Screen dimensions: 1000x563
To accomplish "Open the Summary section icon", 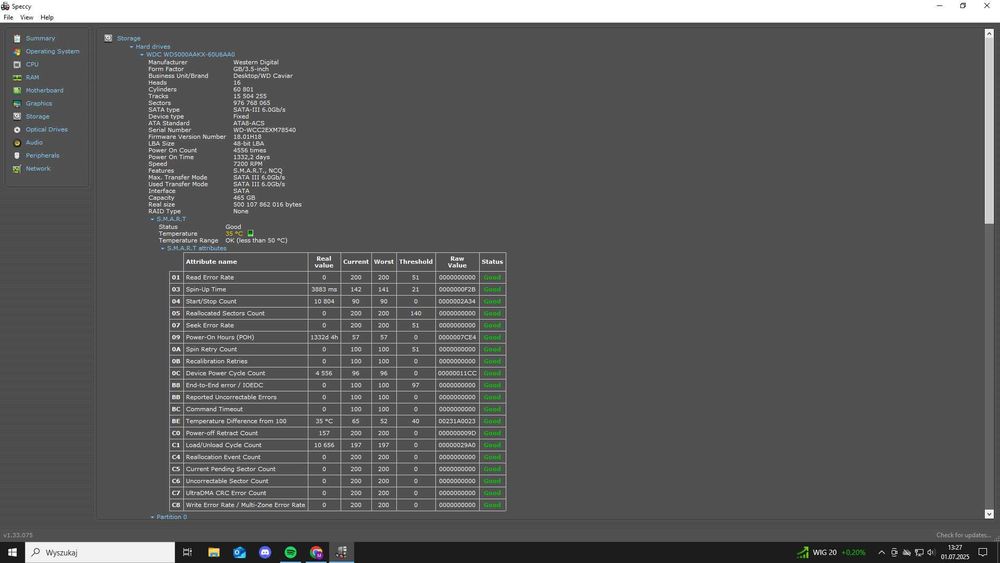I will point(17,38).
